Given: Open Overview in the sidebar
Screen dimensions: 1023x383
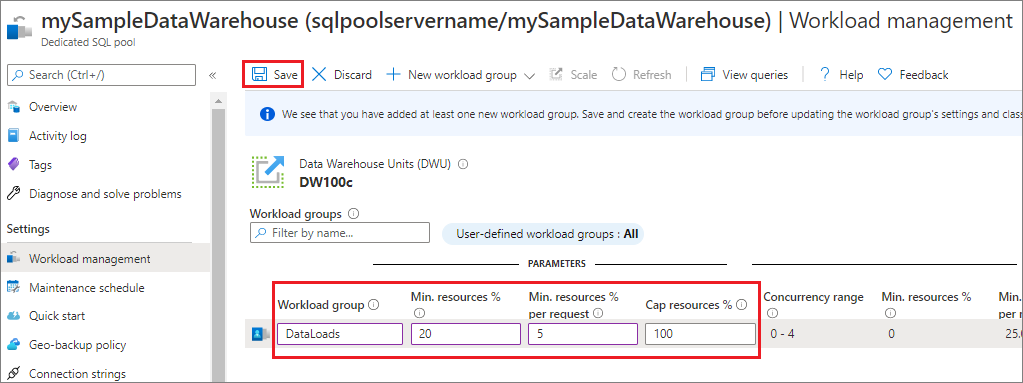Looking at the screenshot, I should 53,107.
